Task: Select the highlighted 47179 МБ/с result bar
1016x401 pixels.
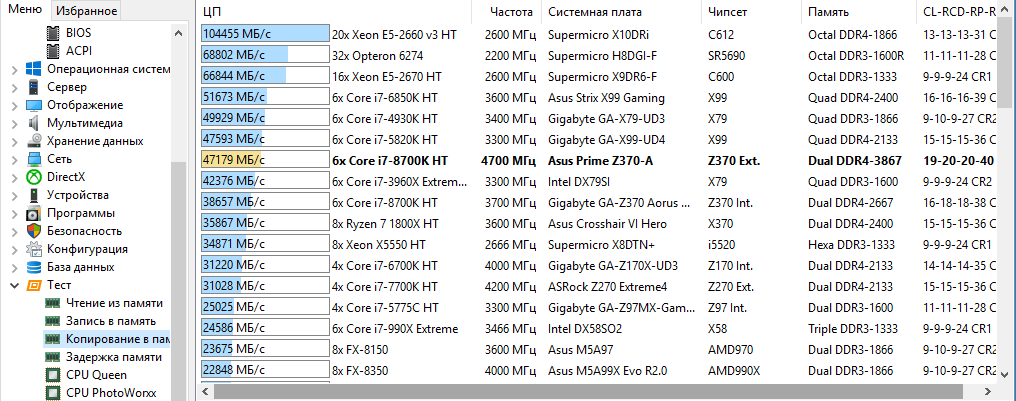Action: 265,160
